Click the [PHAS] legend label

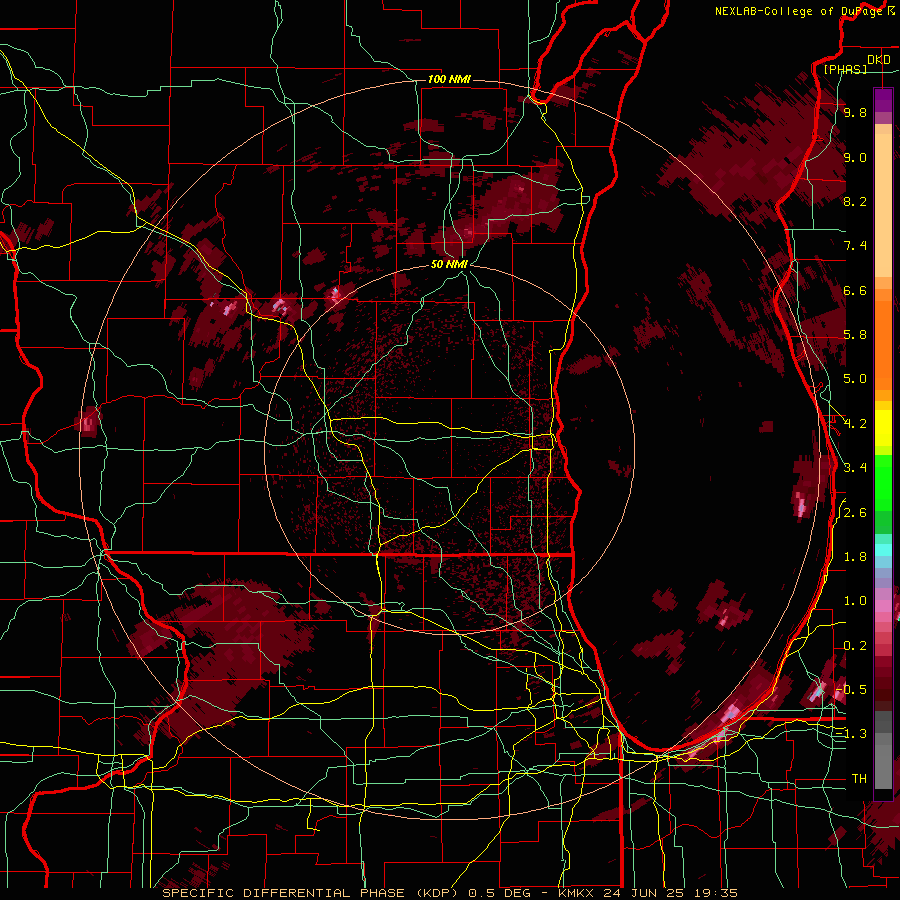pyautogui.click(x=845, y=69)
